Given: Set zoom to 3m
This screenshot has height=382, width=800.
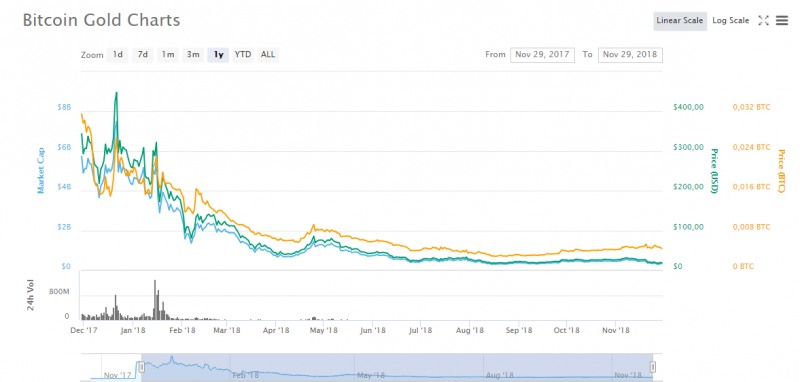Looking at the screenshot, I should point(193,54).
